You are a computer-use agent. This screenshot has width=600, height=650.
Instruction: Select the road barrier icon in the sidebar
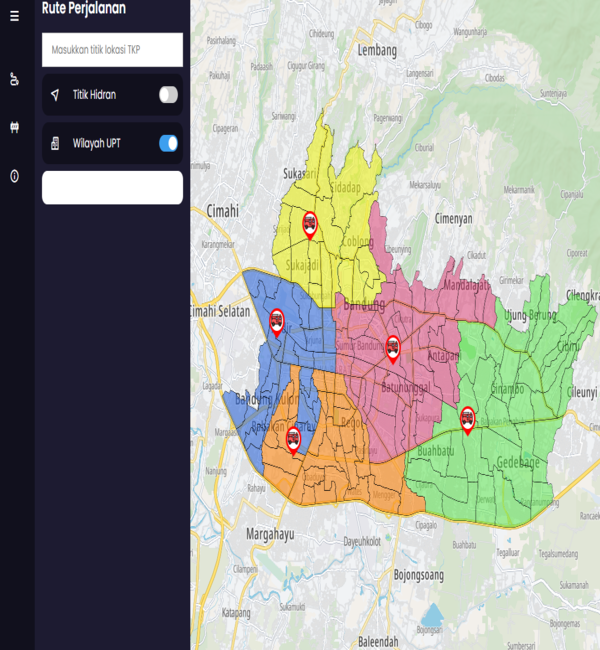(x=14, y=127)
